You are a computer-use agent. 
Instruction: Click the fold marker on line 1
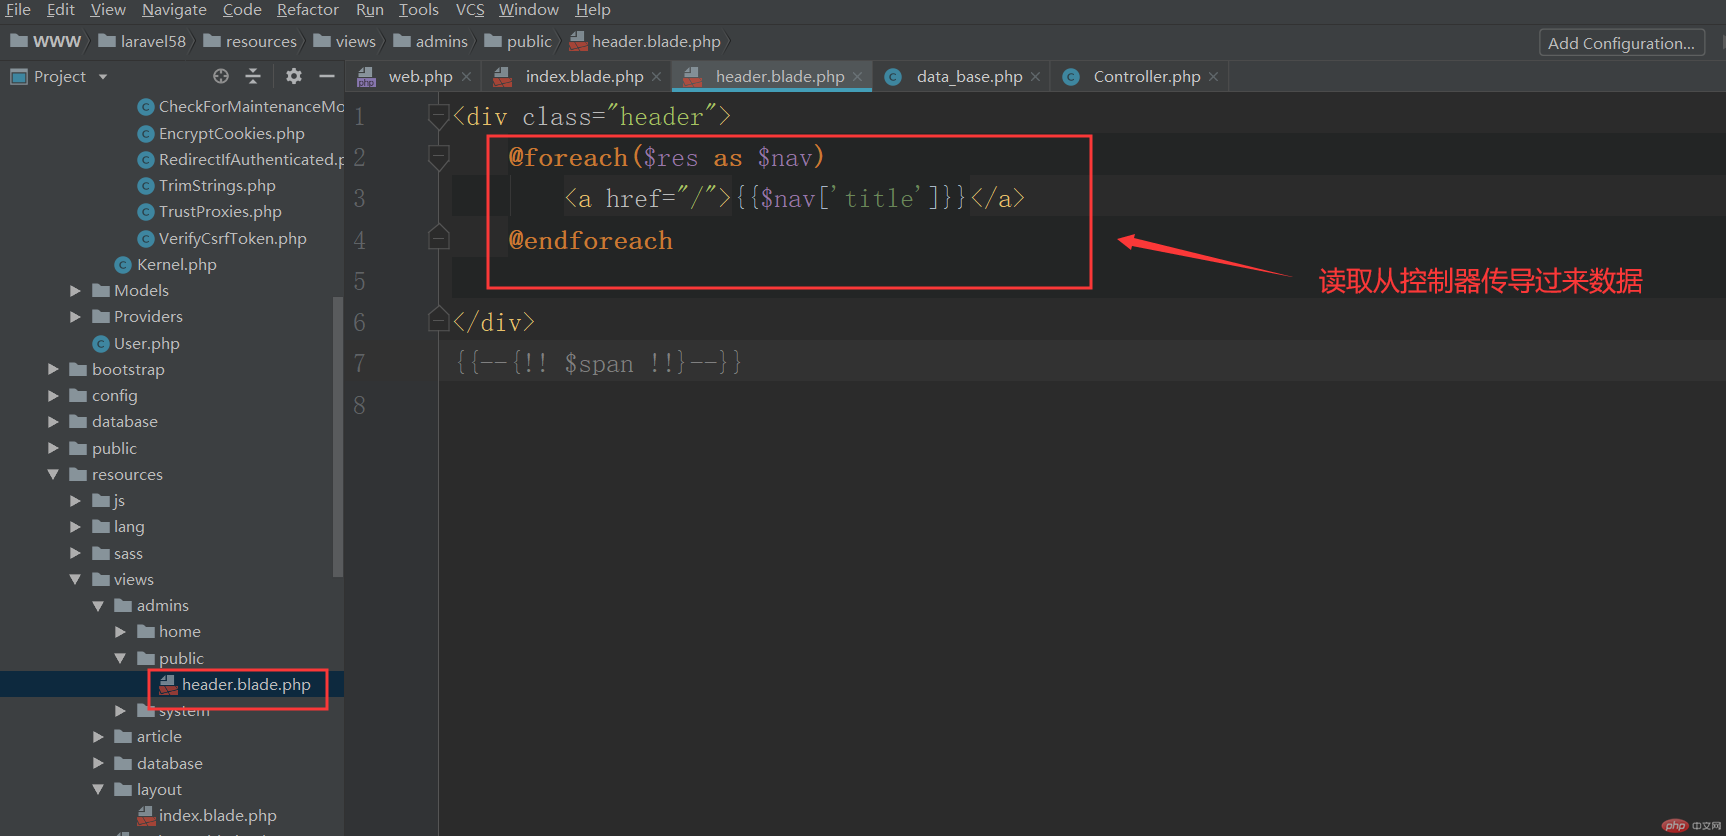[x=438, y=117]
